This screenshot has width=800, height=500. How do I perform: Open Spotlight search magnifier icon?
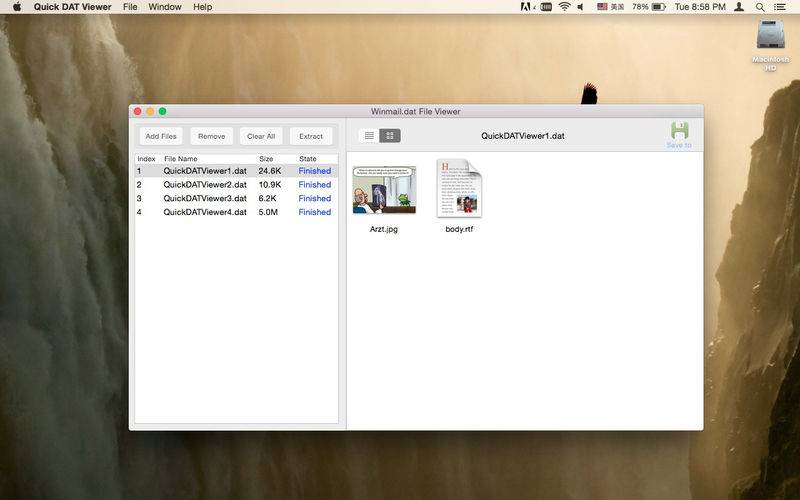(760, 7)
